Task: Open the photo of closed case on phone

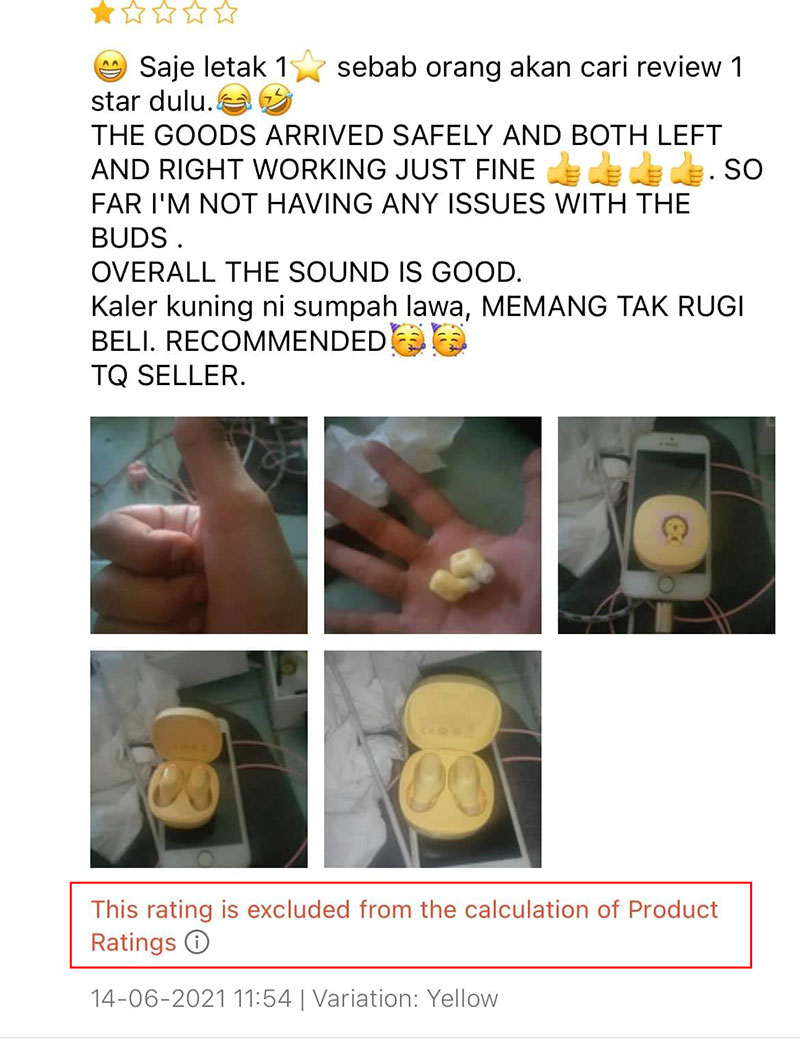Action: pyautogui.click(x=666, y=525)
